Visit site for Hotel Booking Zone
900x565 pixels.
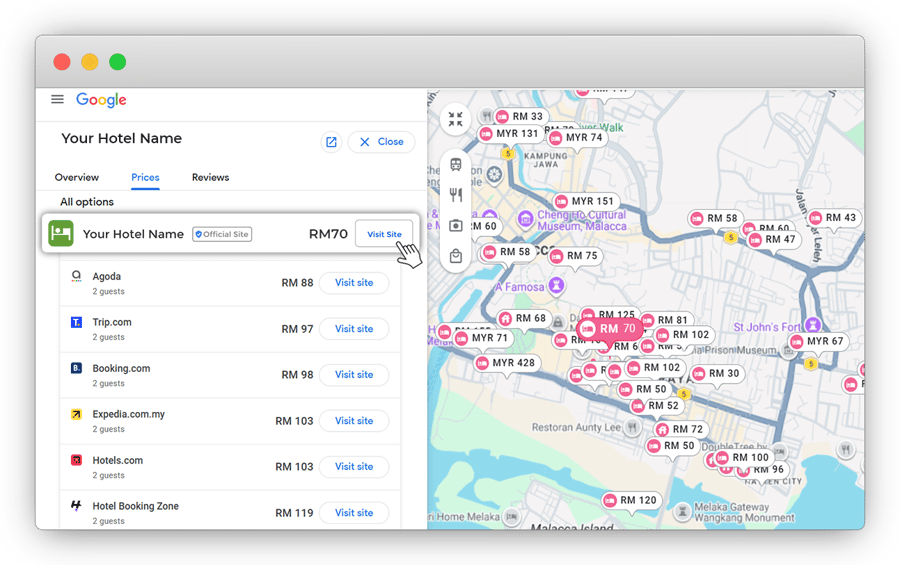[354, 512]
